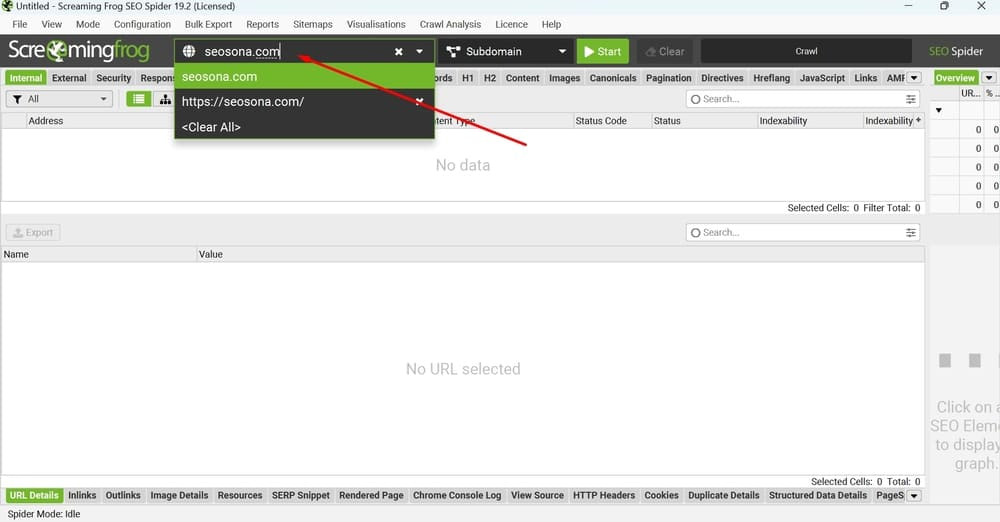
Task: Expand right panel tabs dropdown arrow
Action: (989, 78)
